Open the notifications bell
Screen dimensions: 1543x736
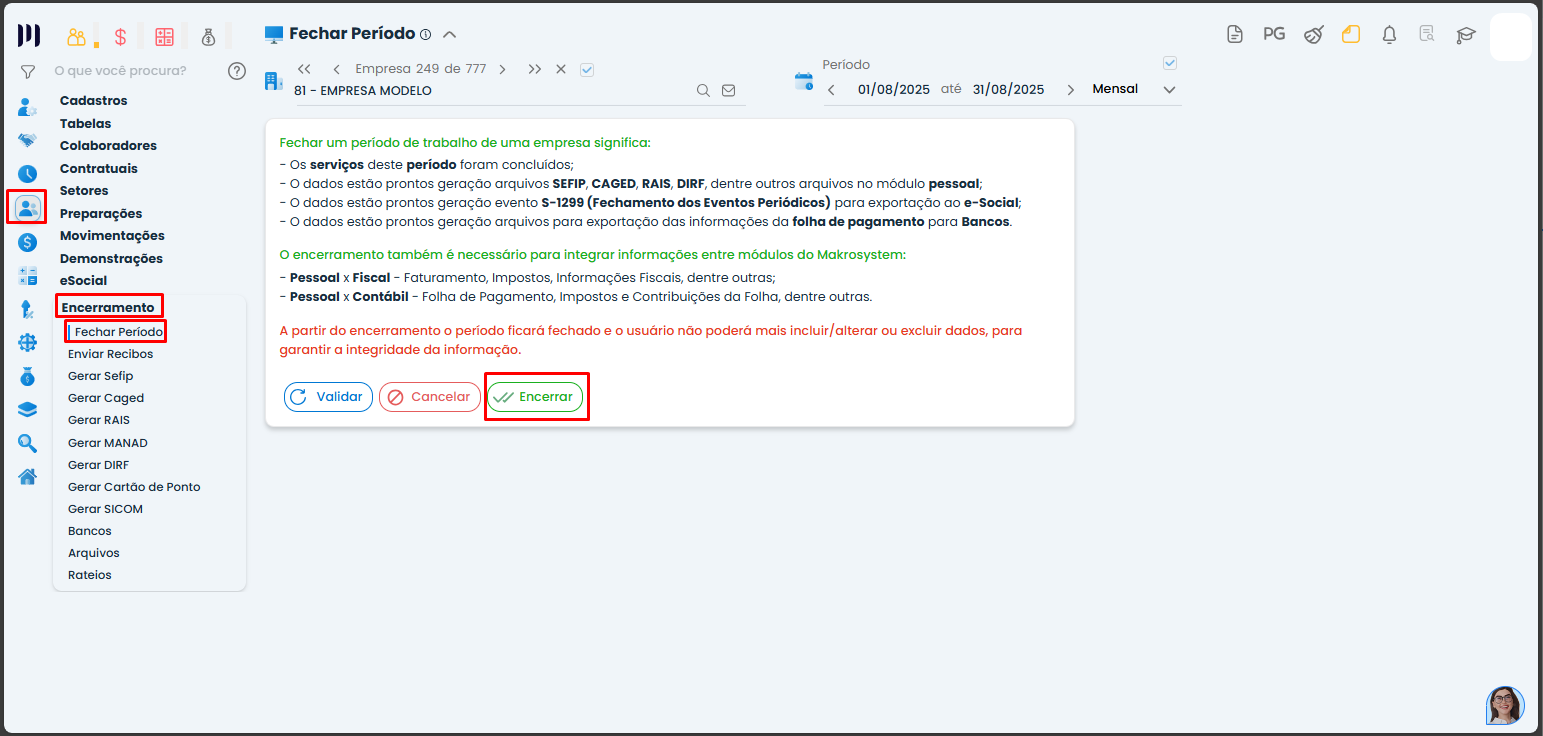[1389, 35]
